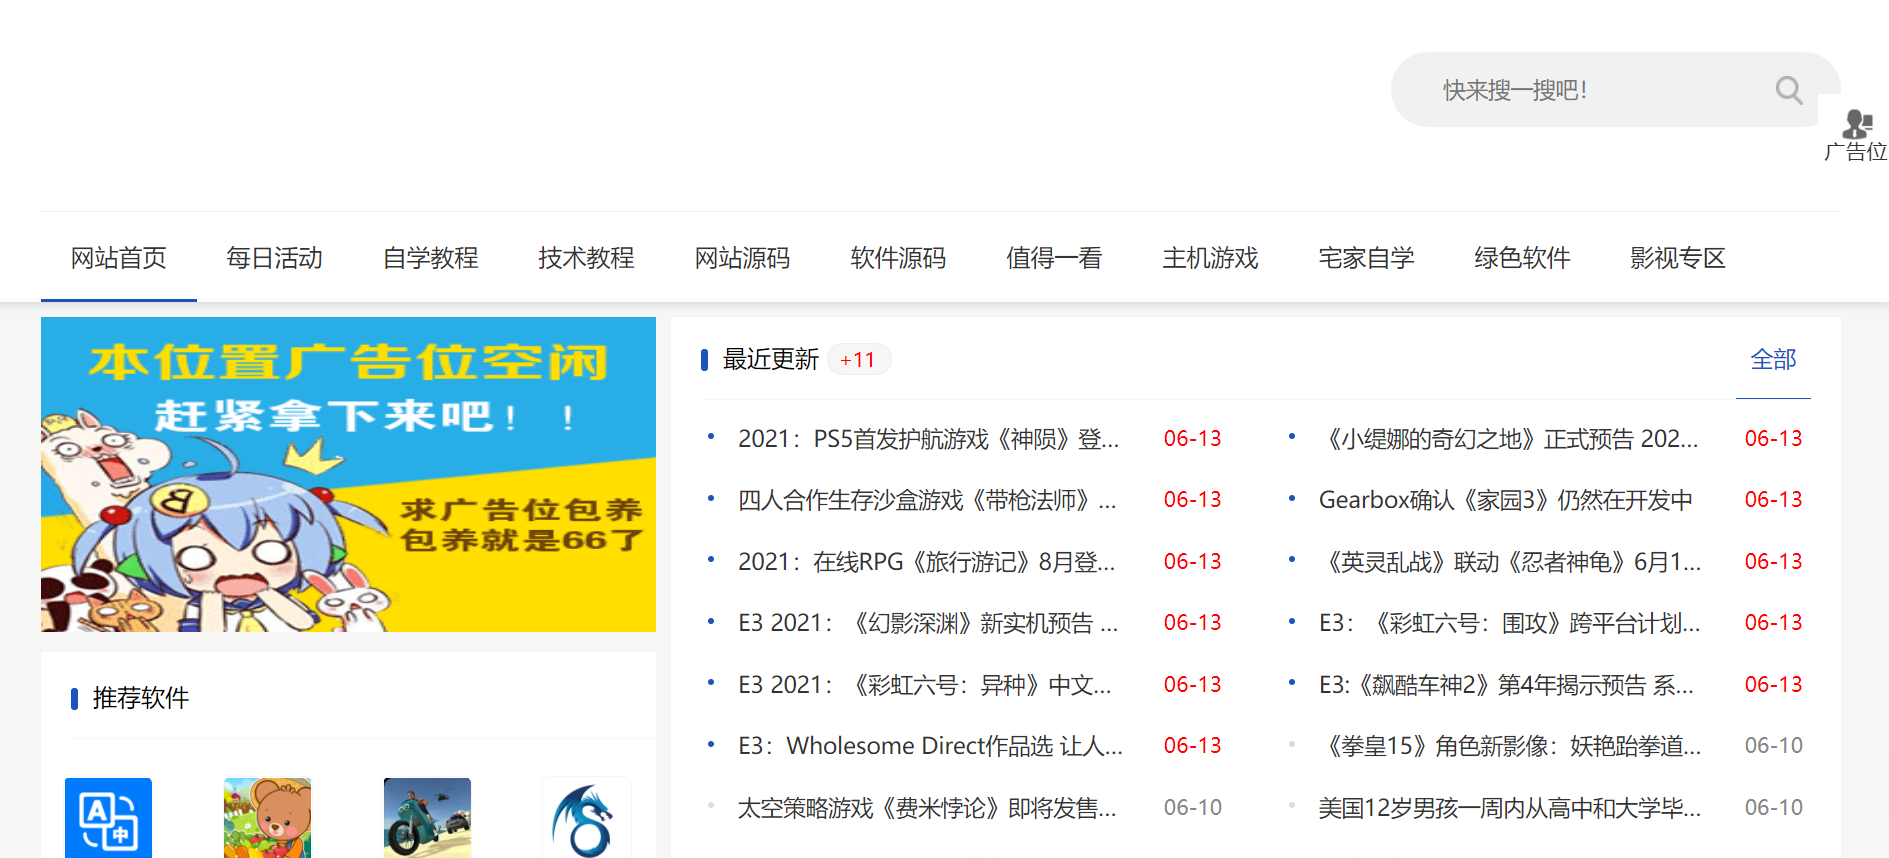
Task: Open the blue dragon software icon
Action: pyautogui.click(x=586, y=818)
